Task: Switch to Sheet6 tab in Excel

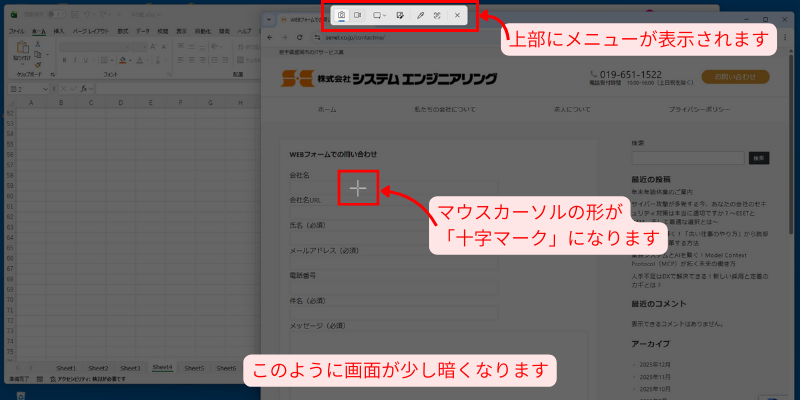Action: [x=227, y=368]
